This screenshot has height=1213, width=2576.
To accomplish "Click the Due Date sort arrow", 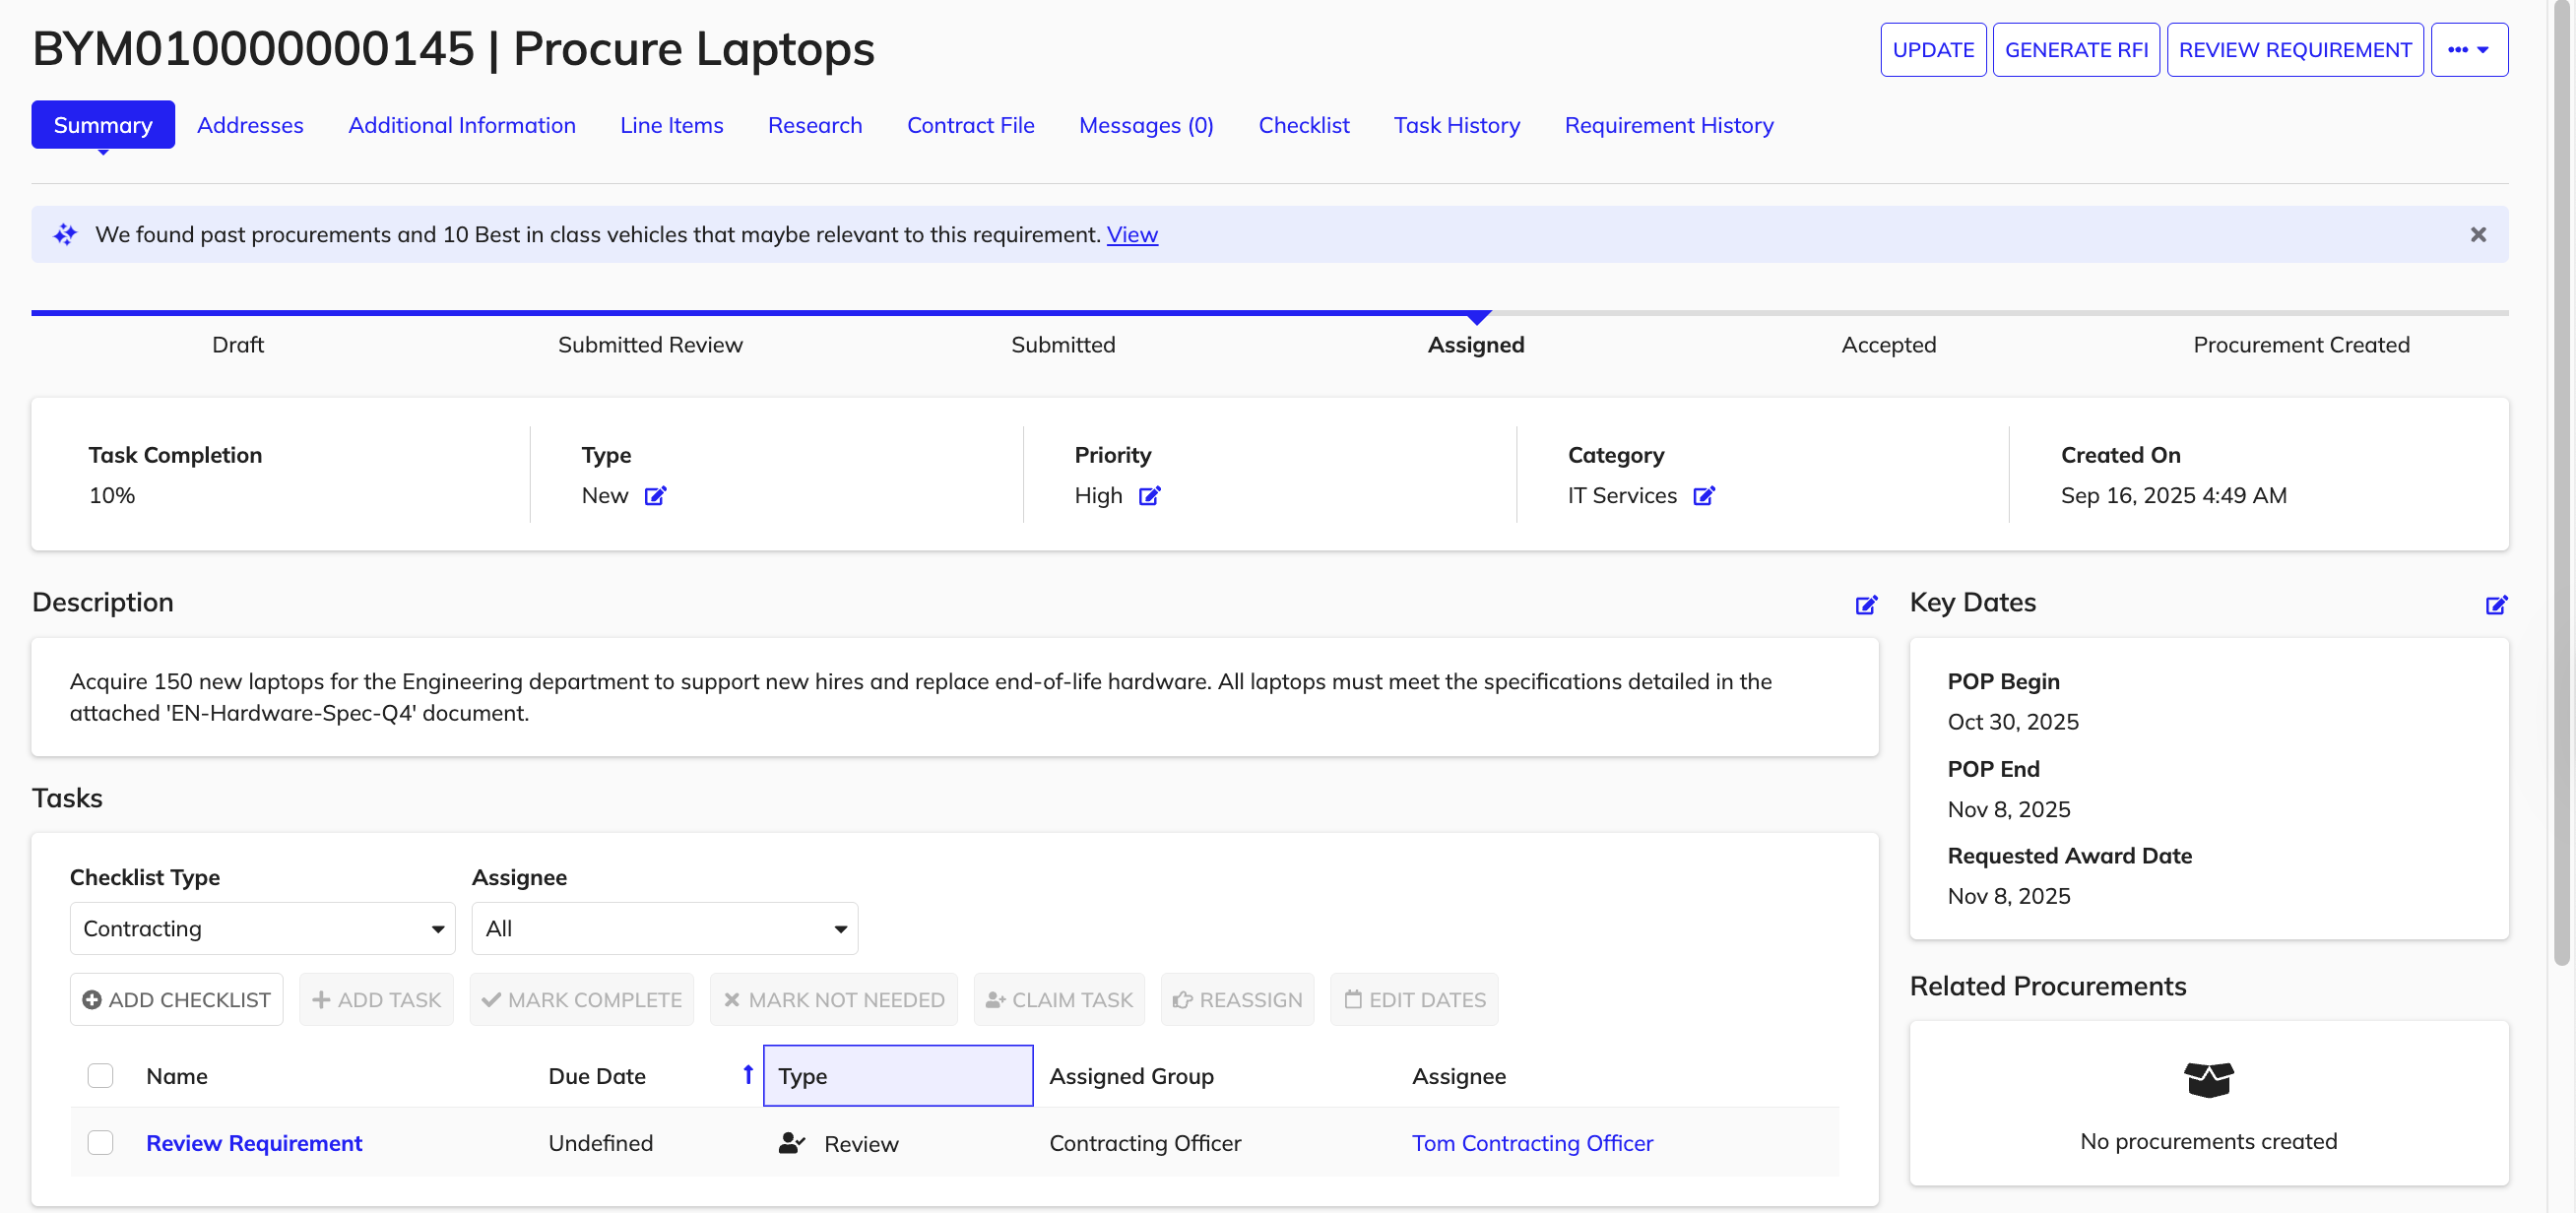I will (x=748, y=1075).
